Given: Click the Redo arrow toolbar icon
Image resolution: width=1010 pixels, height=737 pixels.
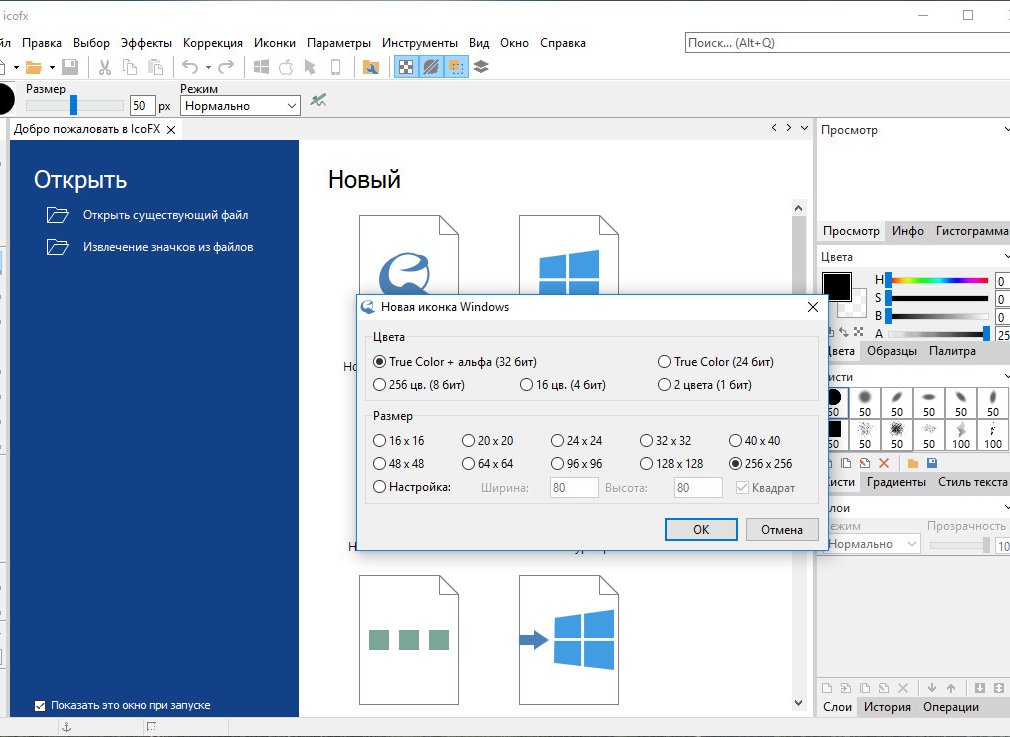Looking at the screenshot, I should pyautogui.click(x=226, y=67).
